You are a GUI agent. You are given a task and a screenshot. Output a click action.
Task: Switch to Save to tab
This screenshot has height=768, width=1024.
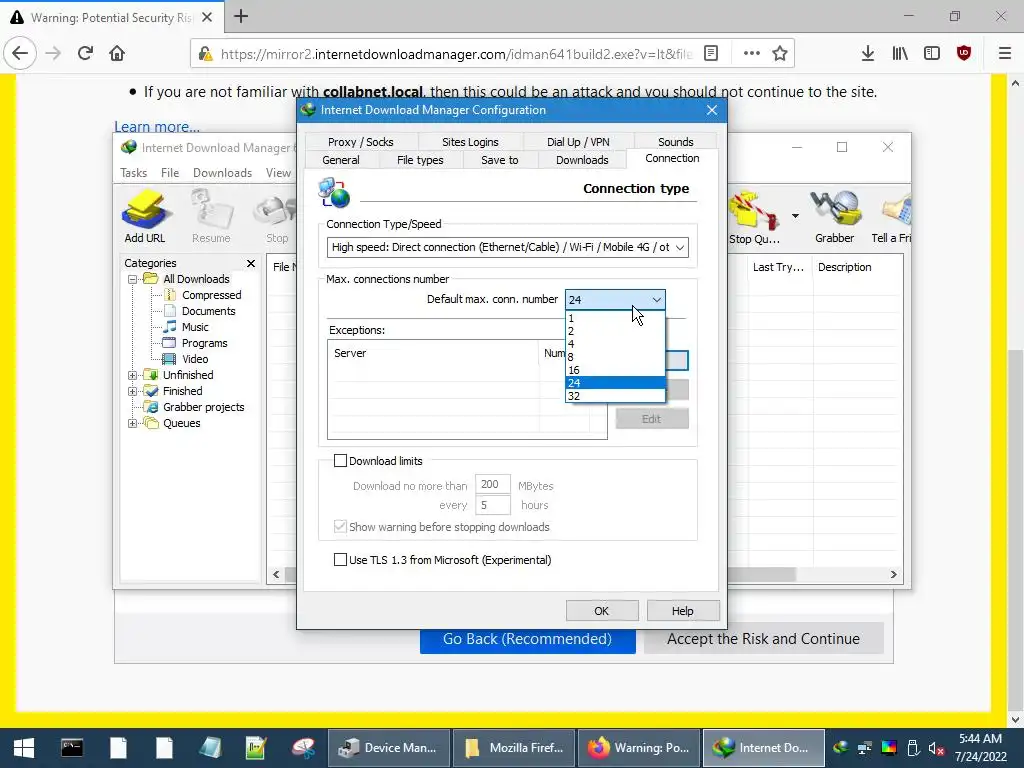[x=500, y=160]
